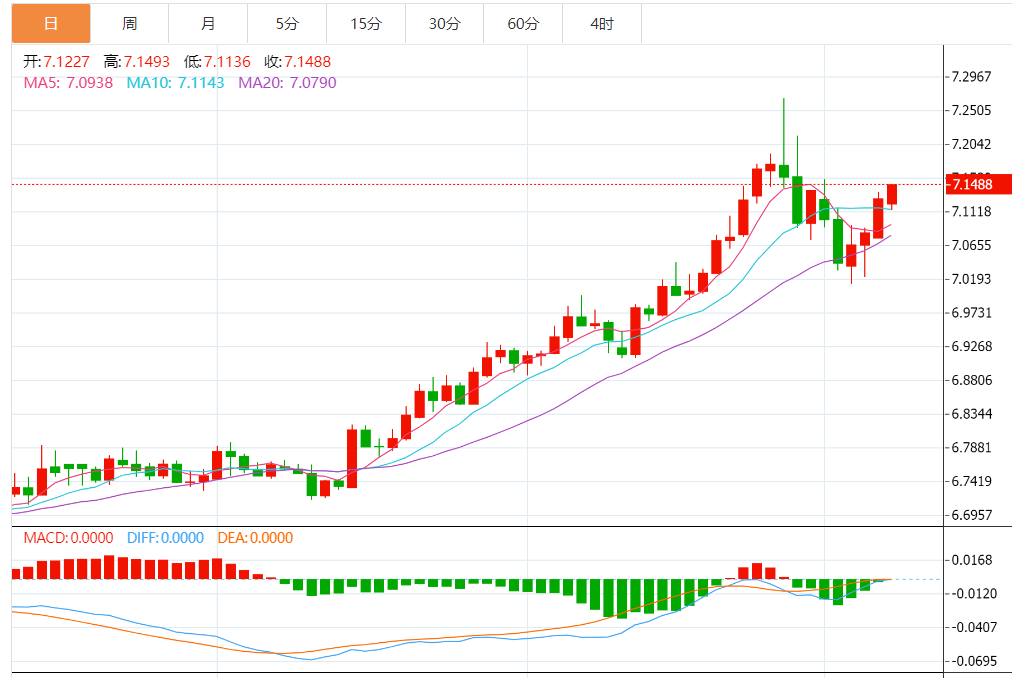Viewport: 1012px width, 678px height.
Task: Click the 6.7881 price axis label
Action: (x=971, y=447)
